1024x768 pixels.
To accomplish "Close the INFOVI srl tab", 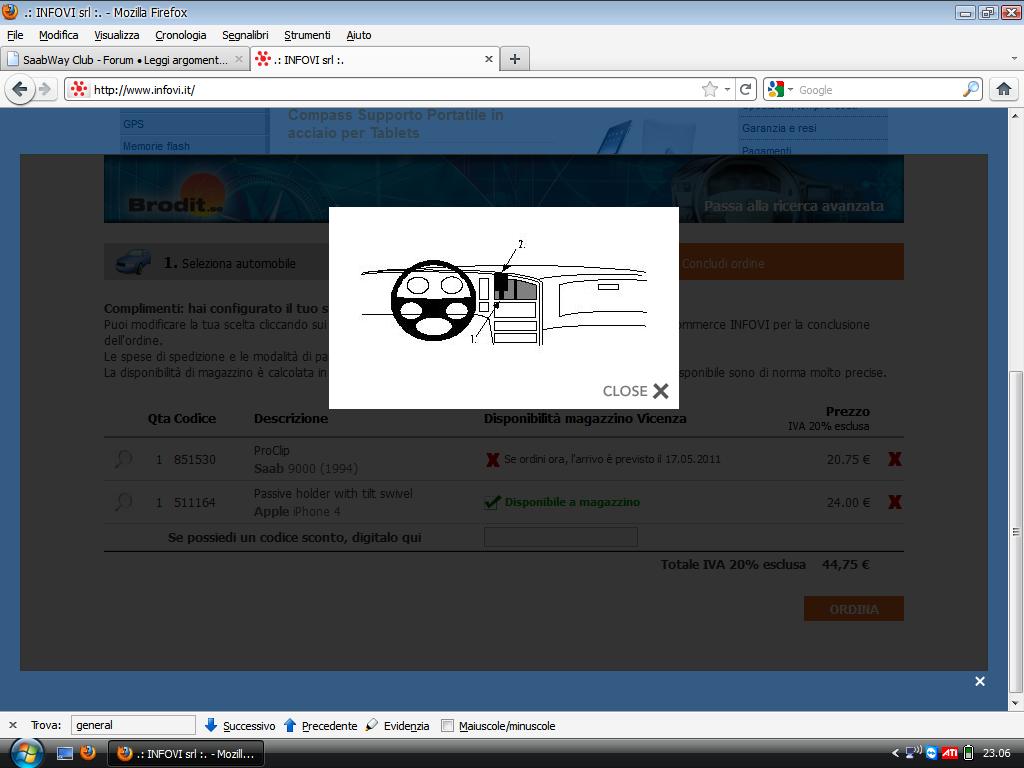I will point(488,59).
